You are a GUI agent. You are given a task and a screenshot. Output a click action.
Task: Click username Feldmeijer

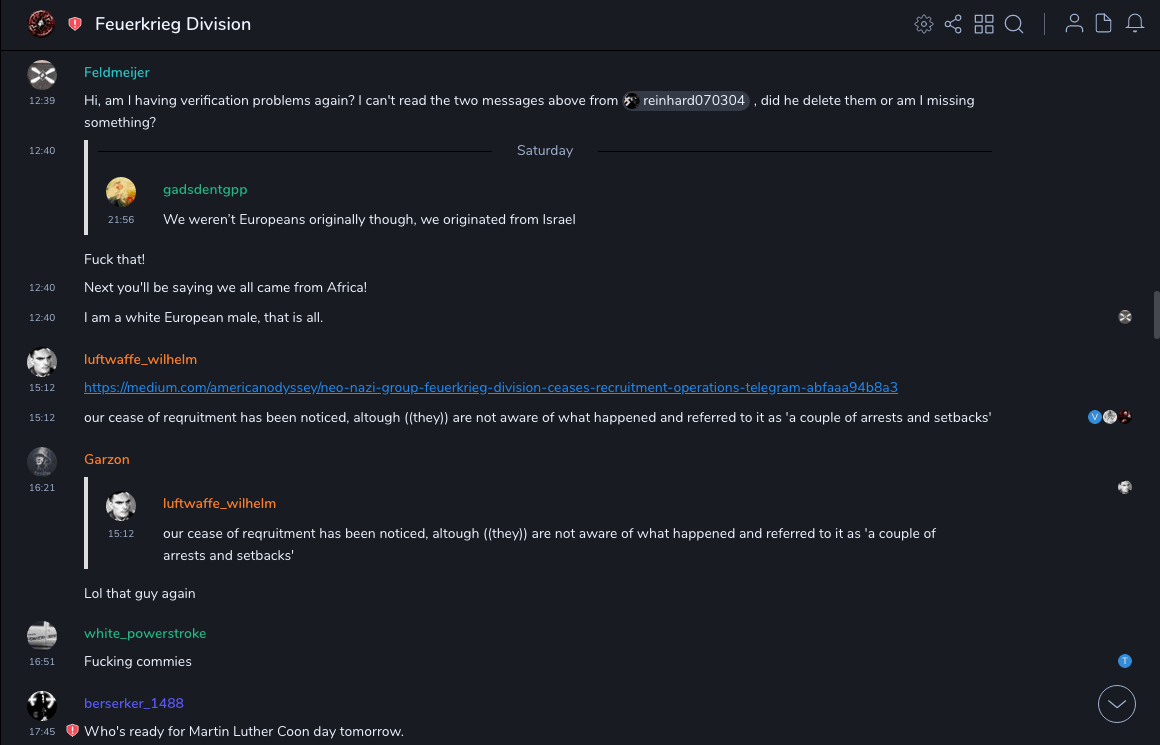[x=116, y=73]
